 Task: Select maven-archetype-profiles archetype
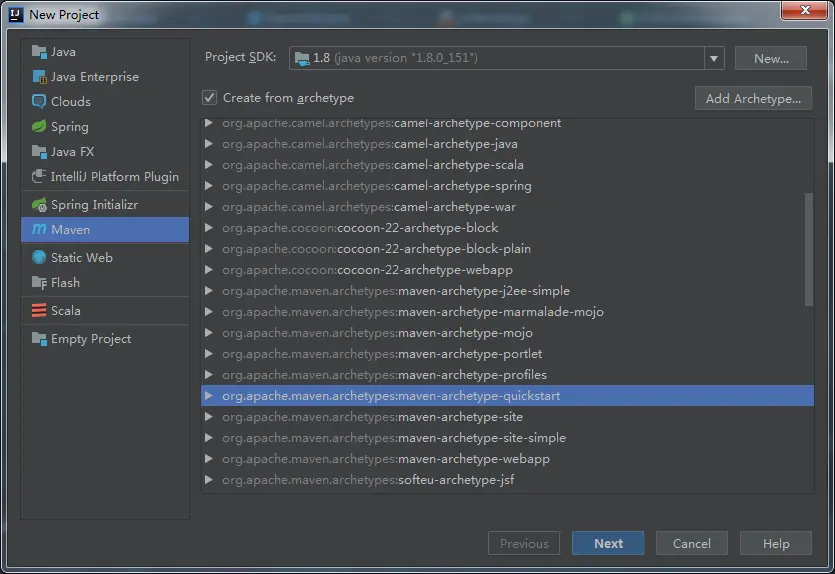pyautogui.click(x=507, y=375)
